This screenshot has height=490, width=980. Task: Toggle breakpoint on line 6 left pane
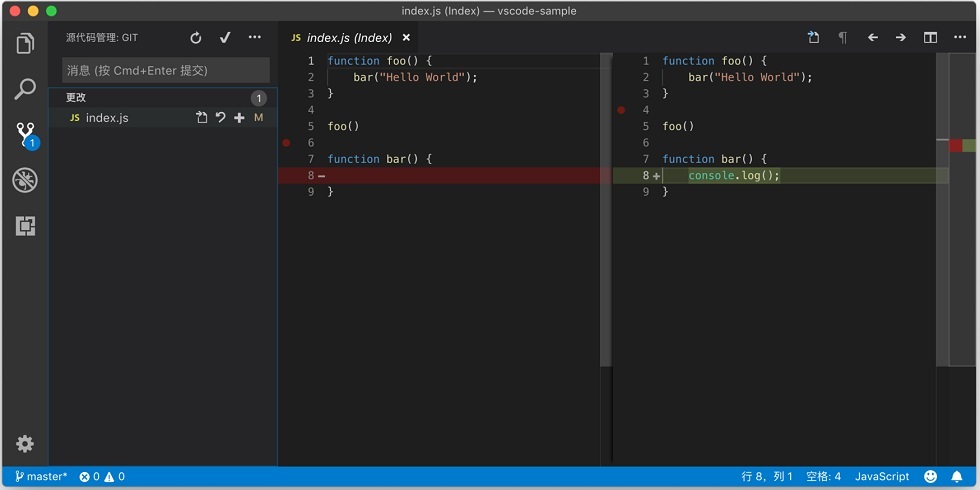[286, 142]
